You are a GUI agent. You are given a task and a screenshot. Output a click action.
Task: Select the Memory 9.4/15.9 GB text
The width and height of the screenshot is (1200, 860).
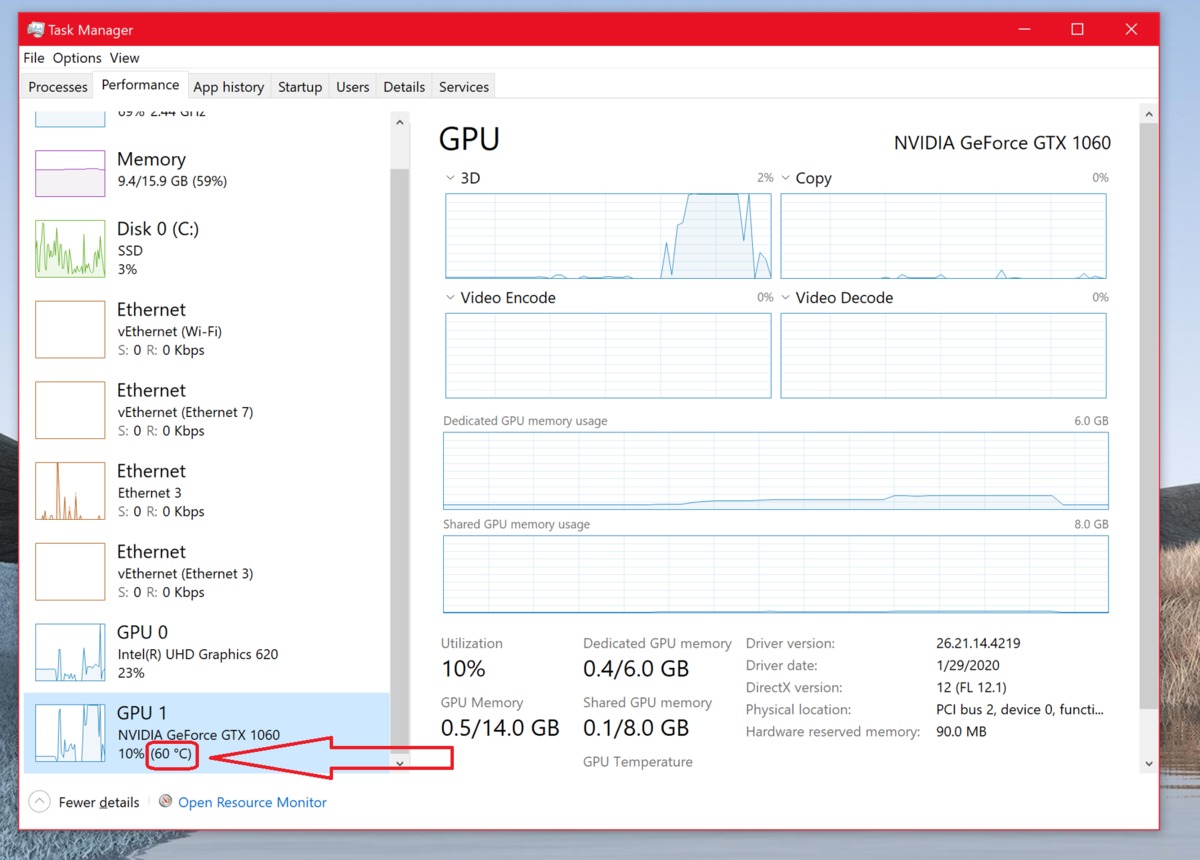pos(172,182)
